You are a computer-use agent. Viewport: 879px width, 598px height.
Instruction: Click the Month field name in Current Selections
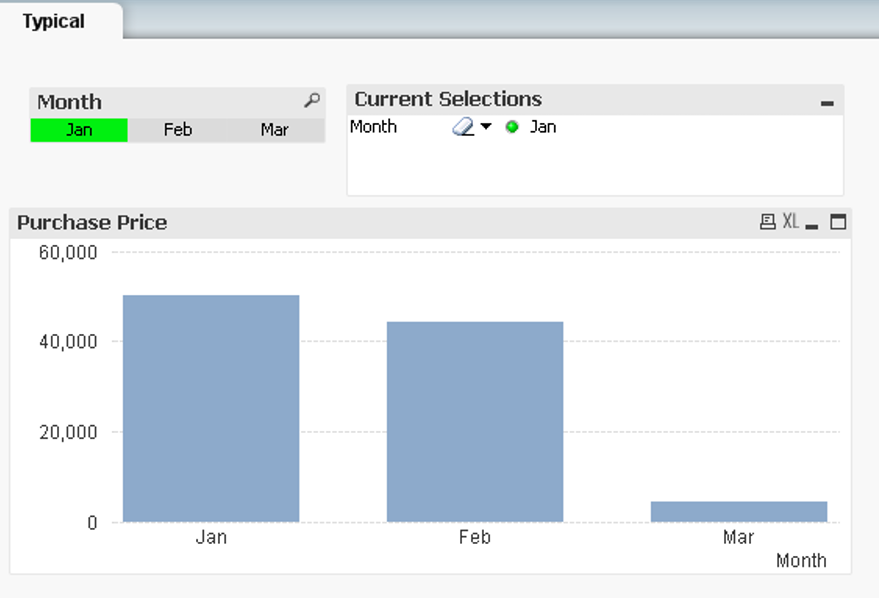click(x=373, y=127)
